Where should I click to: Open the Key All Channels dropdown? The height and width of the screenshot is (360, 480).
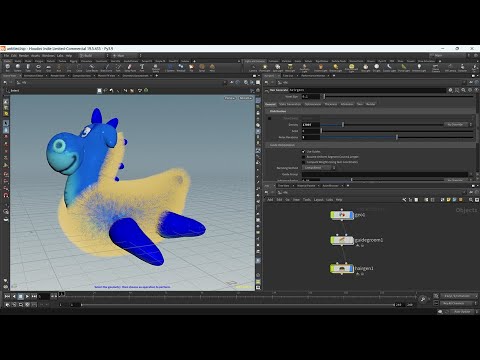459,303
